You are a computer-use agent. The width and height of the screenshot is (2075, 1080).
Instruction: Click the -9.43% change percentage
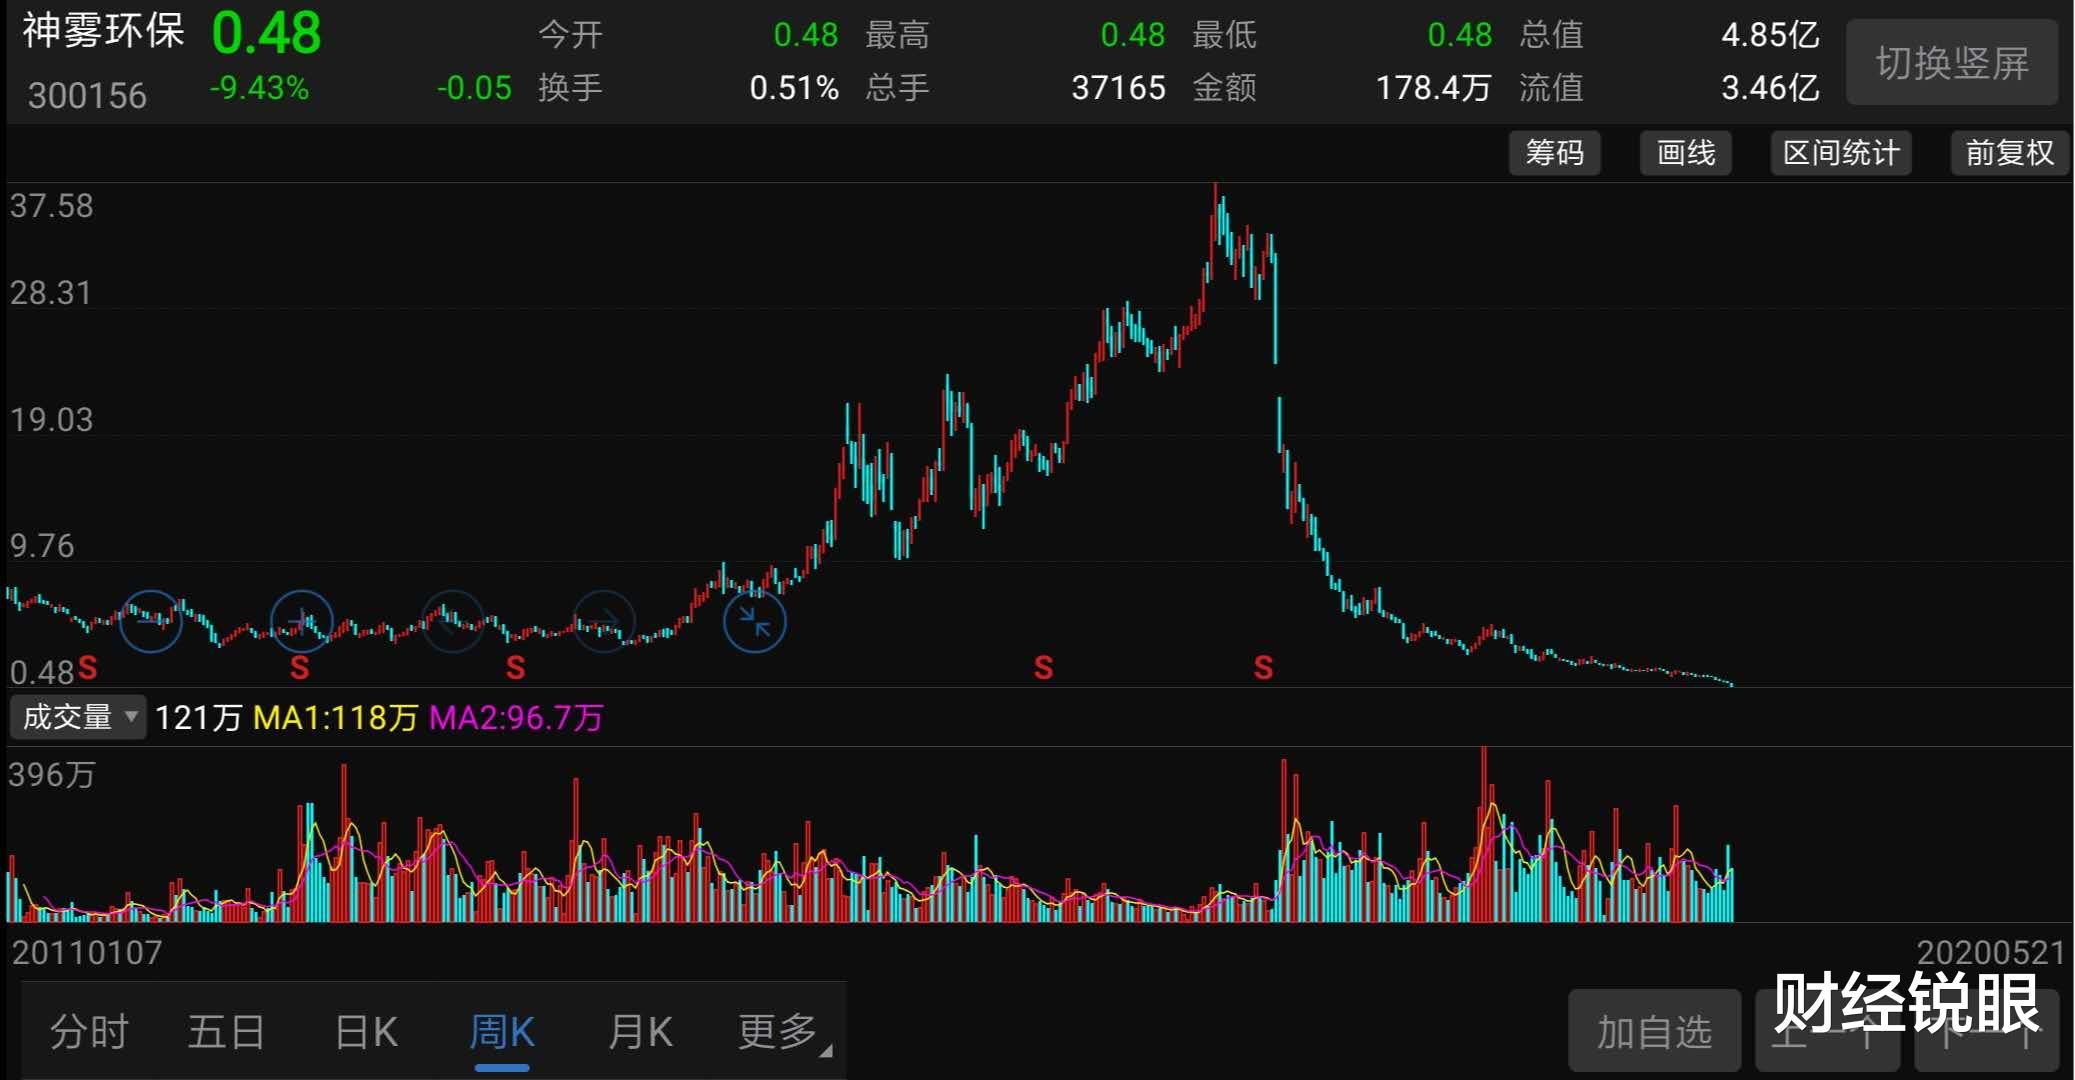tap(259, 88)
